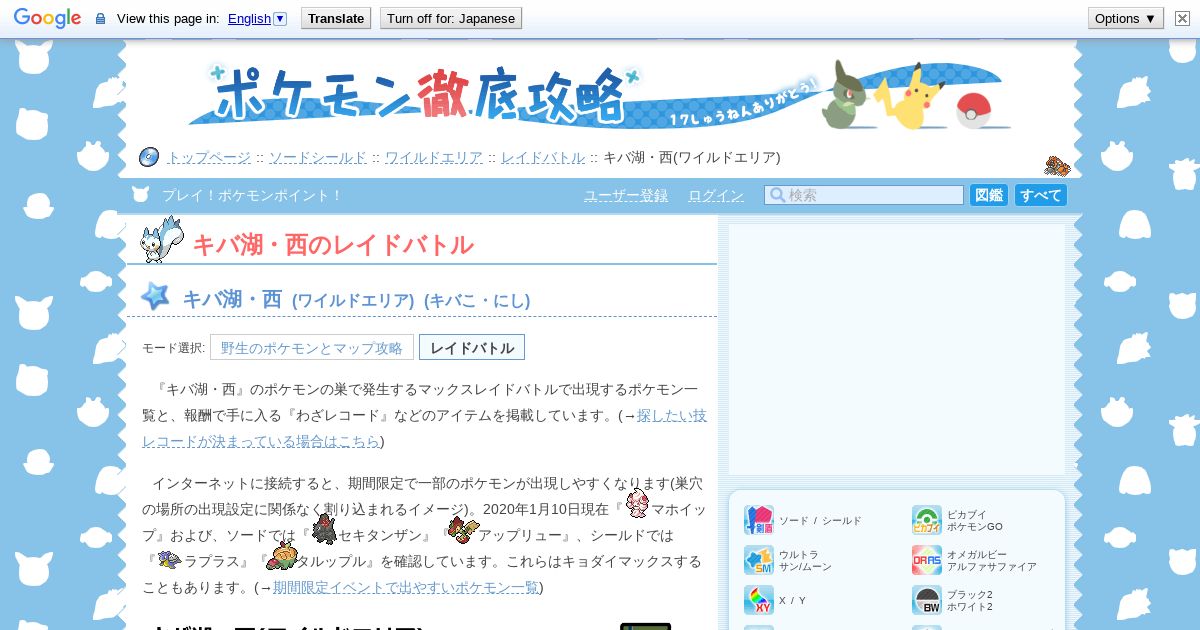Open オメガルビー アルファサファイア text link

(992, 561)
